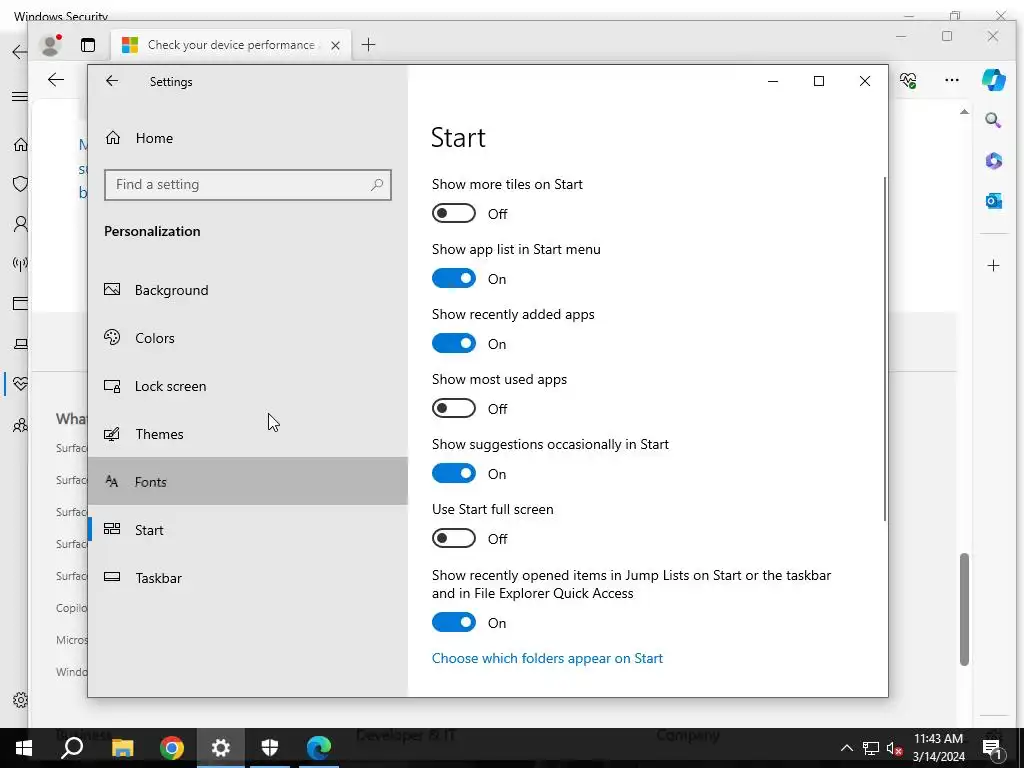
Task: Open Device performance & health heart in Windows Security
Action: (20, 384)
